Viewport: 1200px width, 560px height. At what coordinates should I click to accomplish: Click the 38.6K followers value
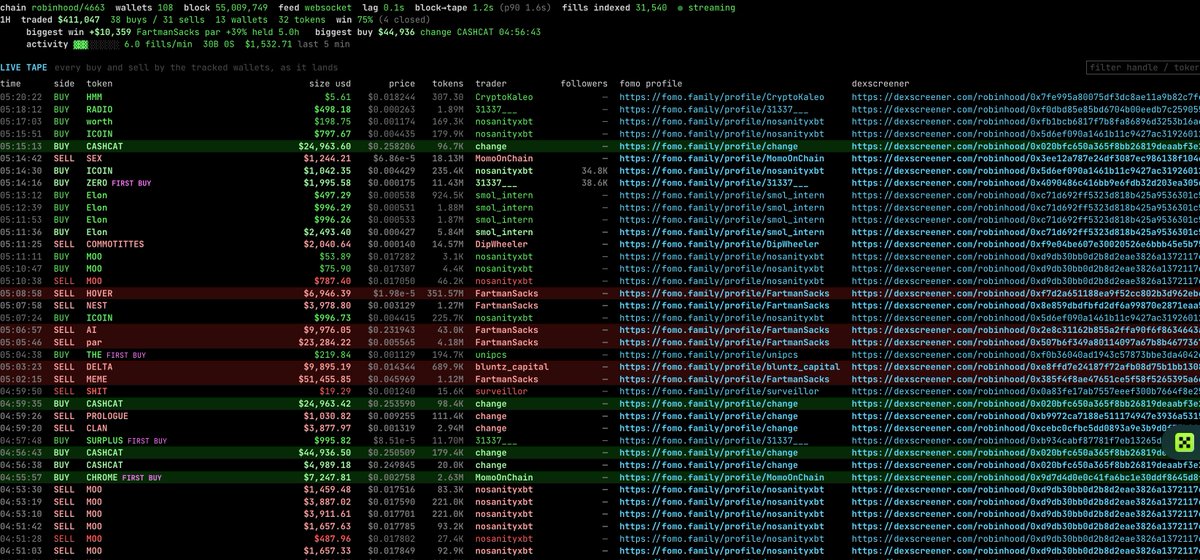point(594,183)
